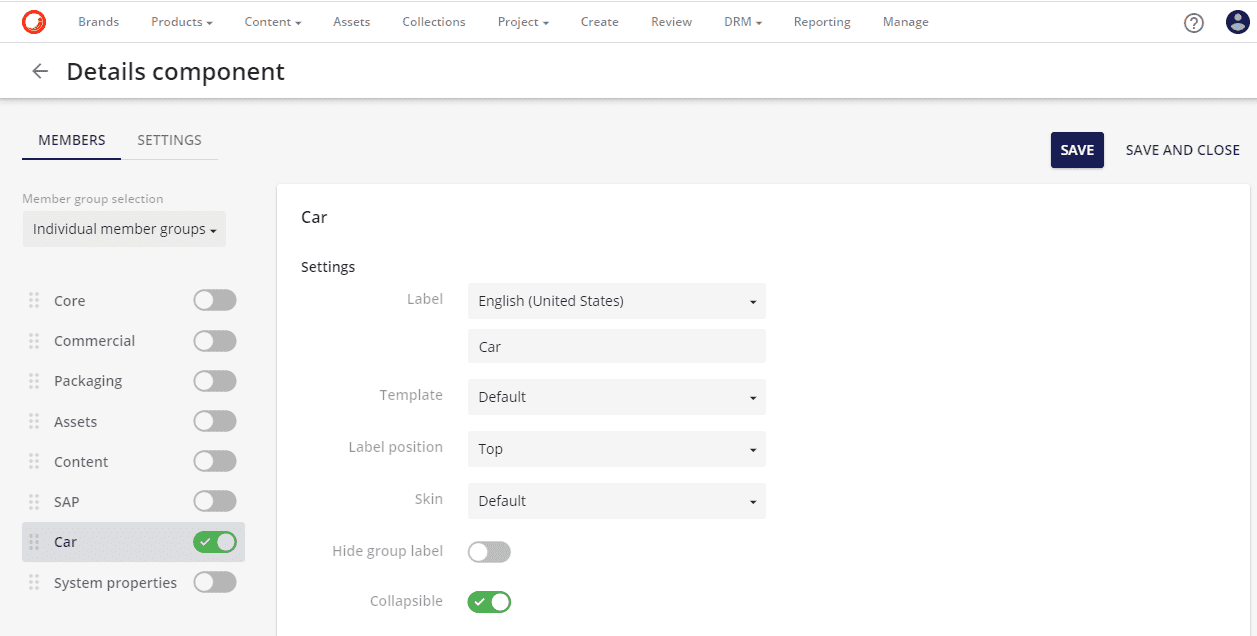Switch to the Members tab
Screen dimensions: 1257x636
[72, 140]
